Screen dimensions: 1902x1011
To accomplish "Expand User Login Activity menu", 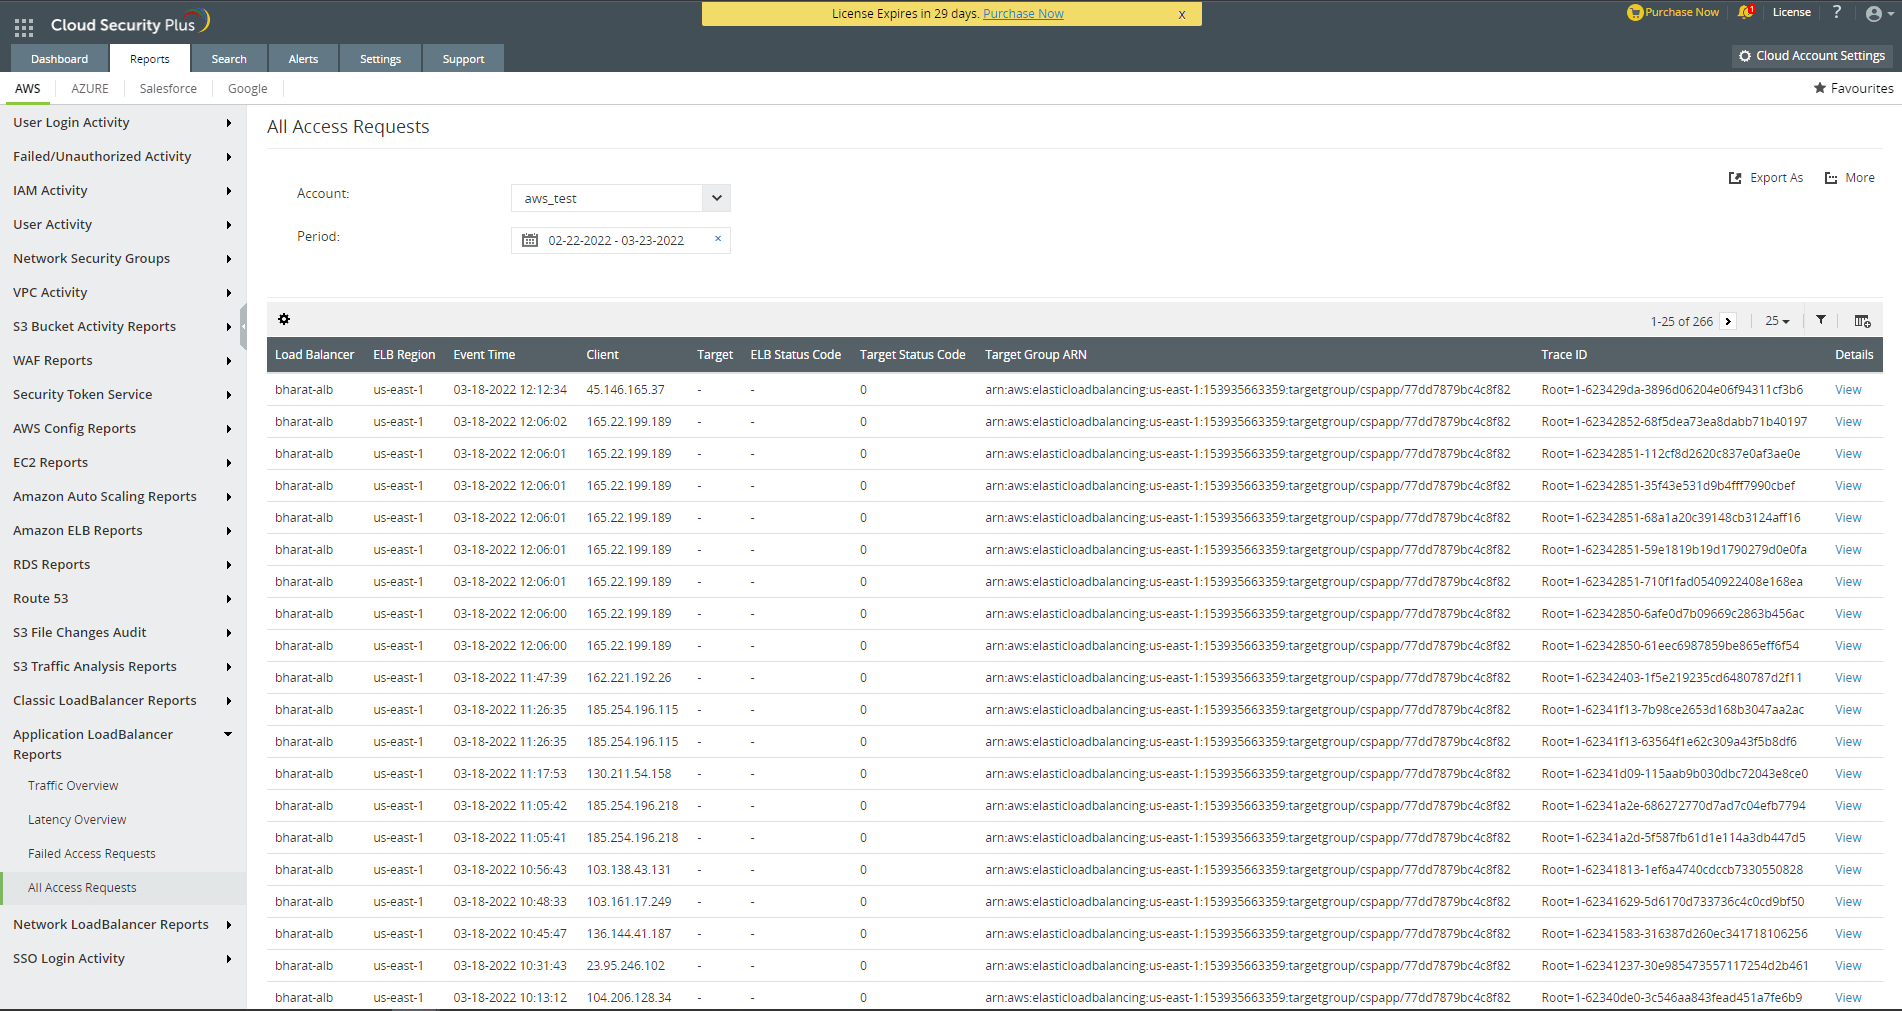I will 123,123.
